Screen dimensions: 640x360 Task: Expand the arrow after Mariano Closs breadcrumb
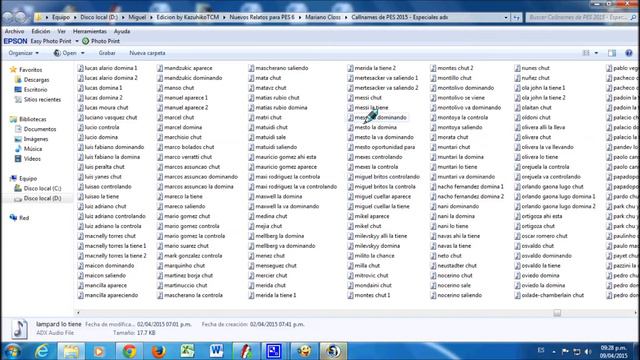coord(346,18)
